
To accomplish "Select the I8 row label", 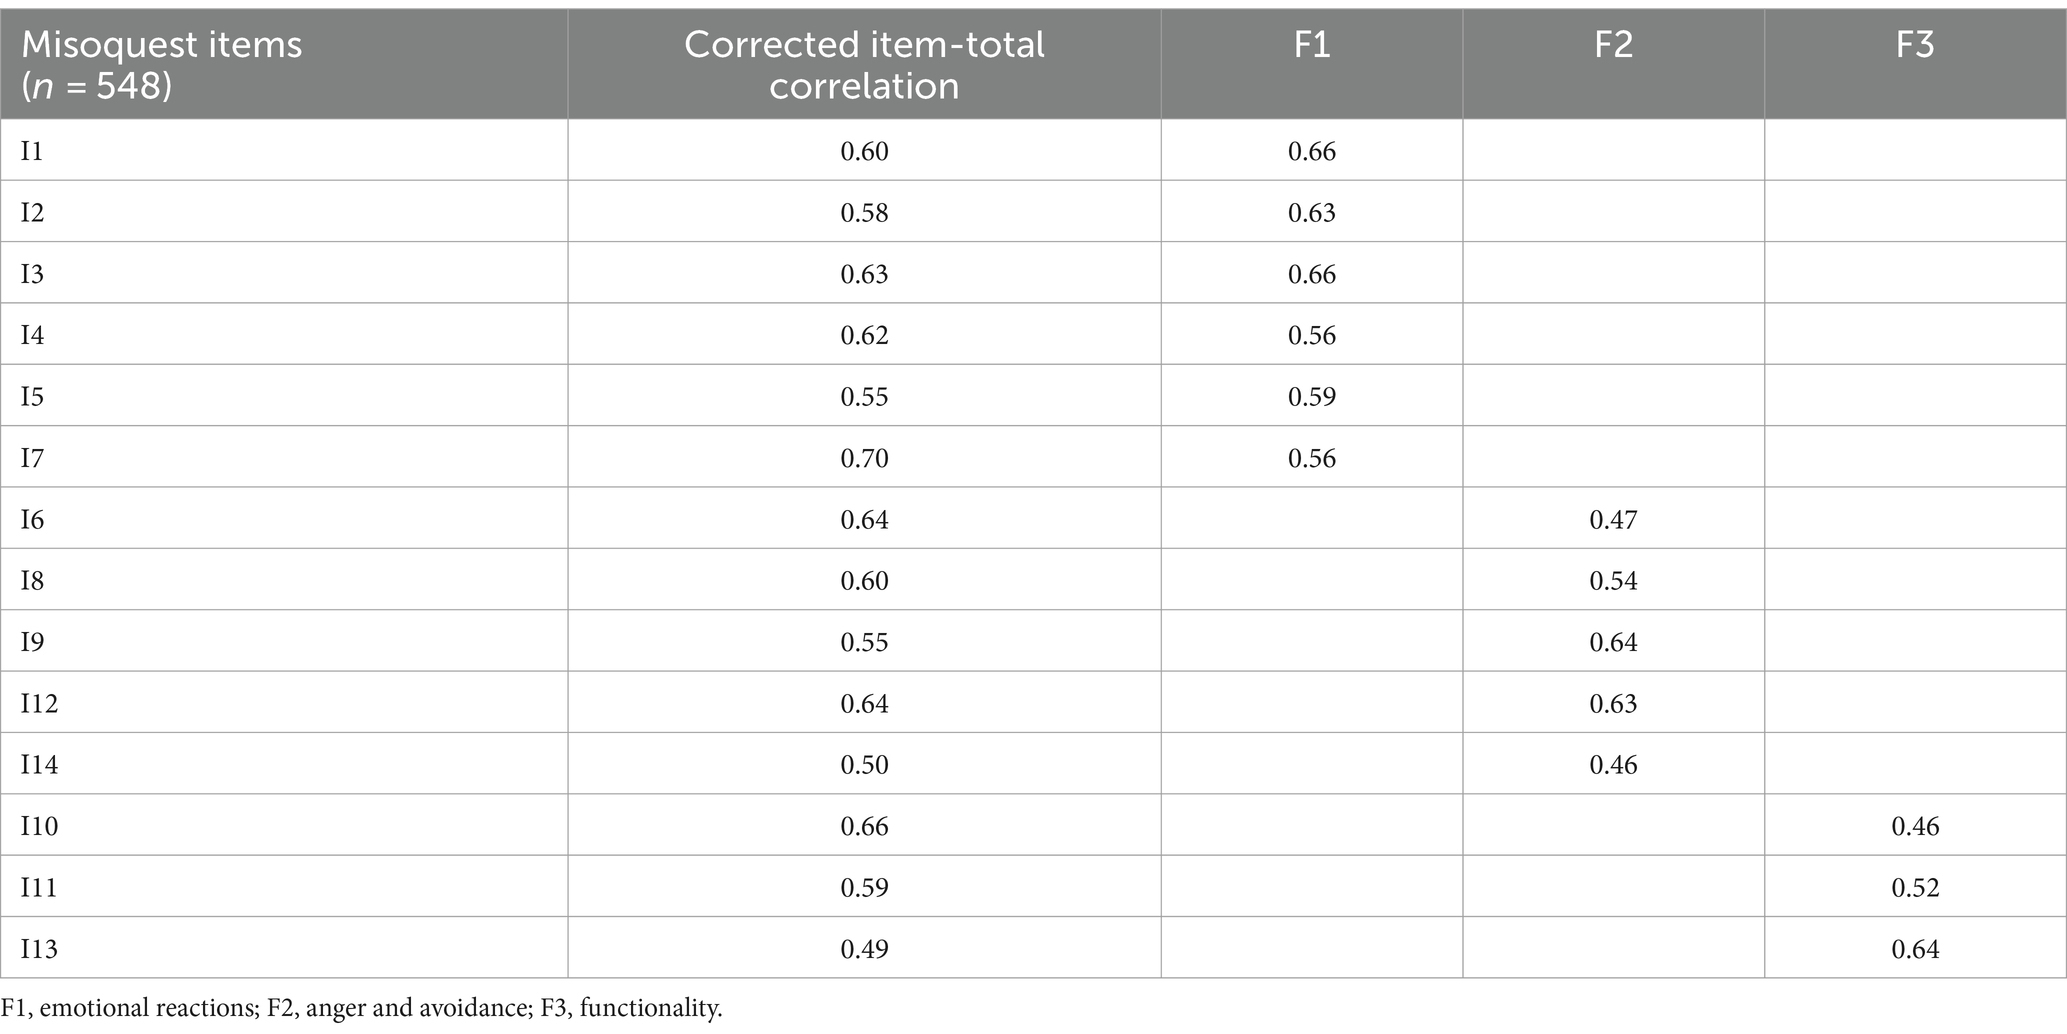I will [x=32, y=581].
